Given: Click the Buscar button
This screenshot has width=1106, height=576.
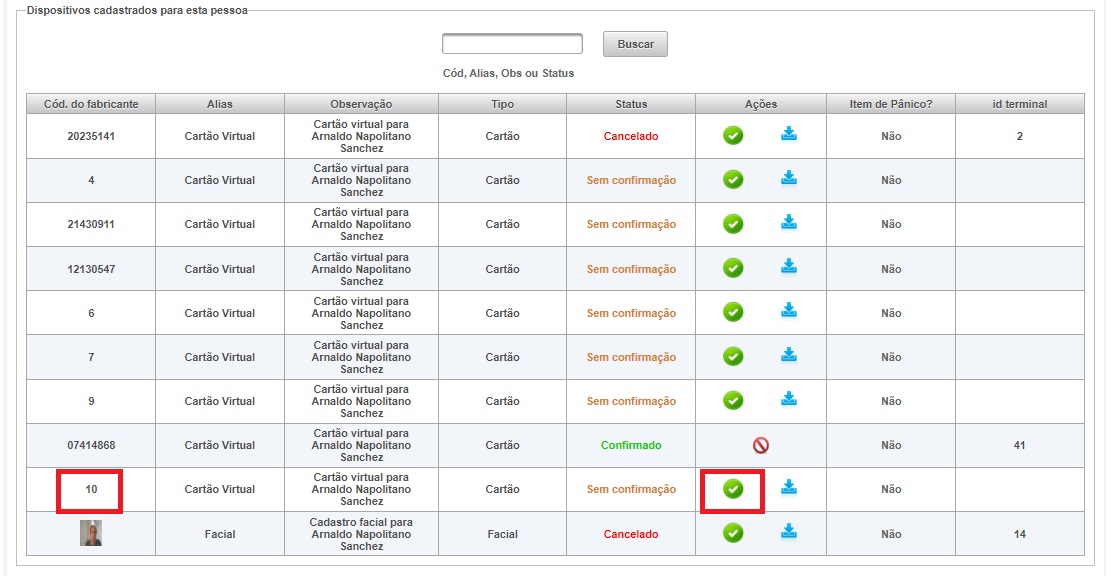Looking at the screenshot, I should [635, 44].
